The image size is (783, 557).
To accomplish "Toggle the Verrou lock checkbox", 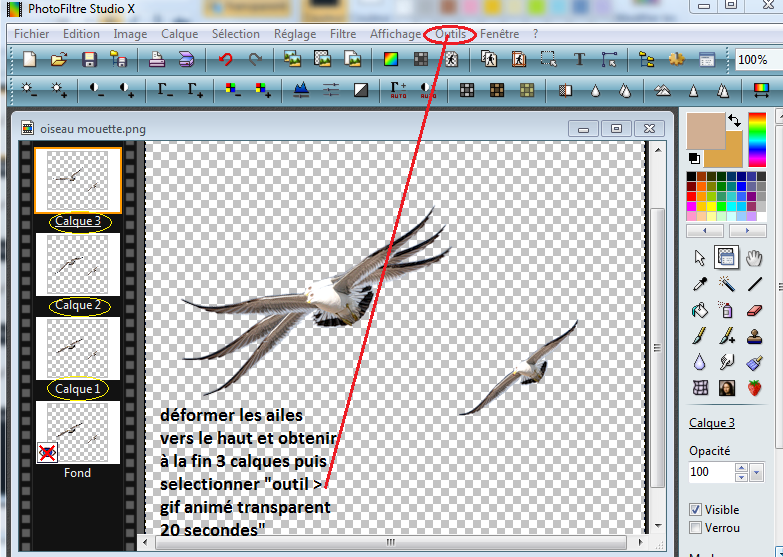I will point(695,528).
